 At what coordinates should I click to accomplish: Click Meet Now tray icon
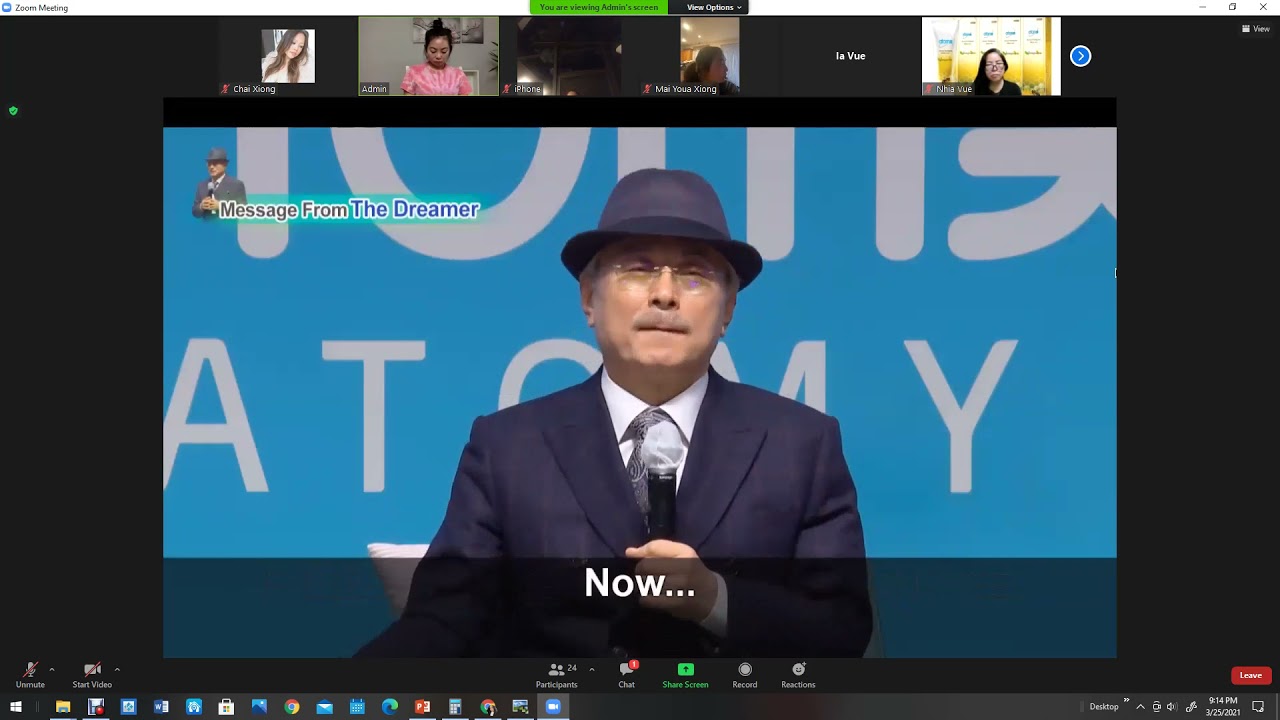tap(1157, 707)
